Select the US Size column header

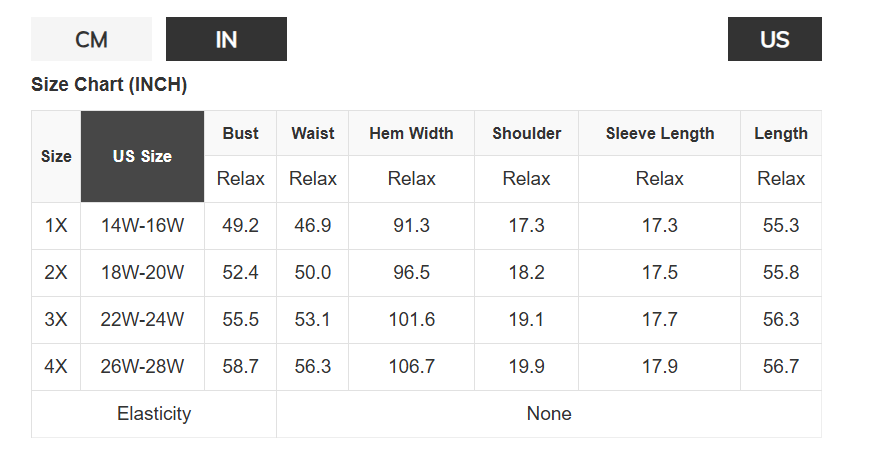pyautogui.click(x=142, y=157)
